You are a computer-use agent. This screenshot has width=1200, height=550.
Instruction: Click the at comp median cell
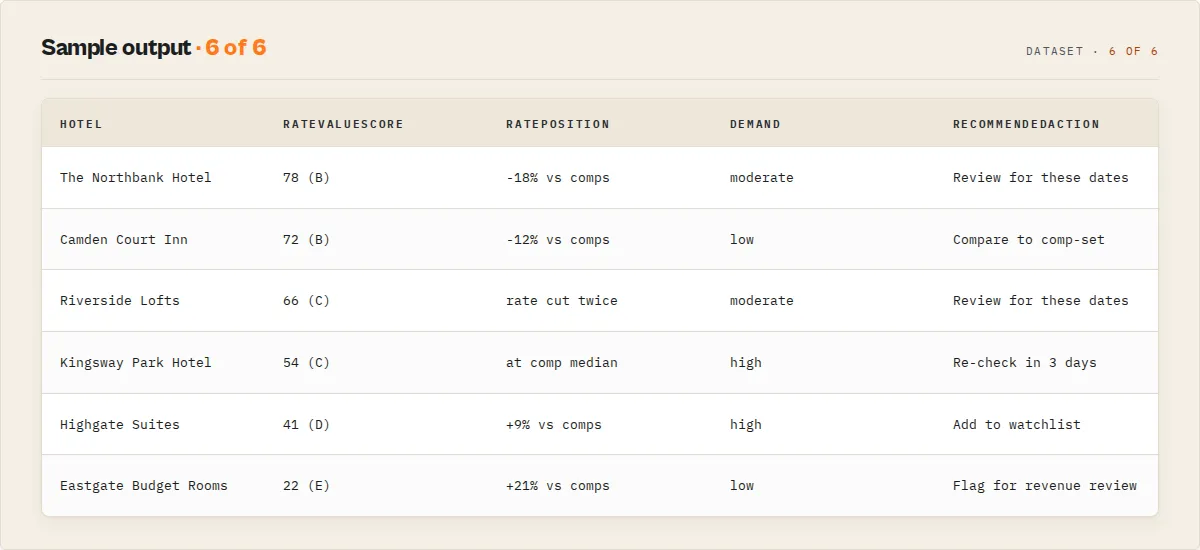[562, 363]
